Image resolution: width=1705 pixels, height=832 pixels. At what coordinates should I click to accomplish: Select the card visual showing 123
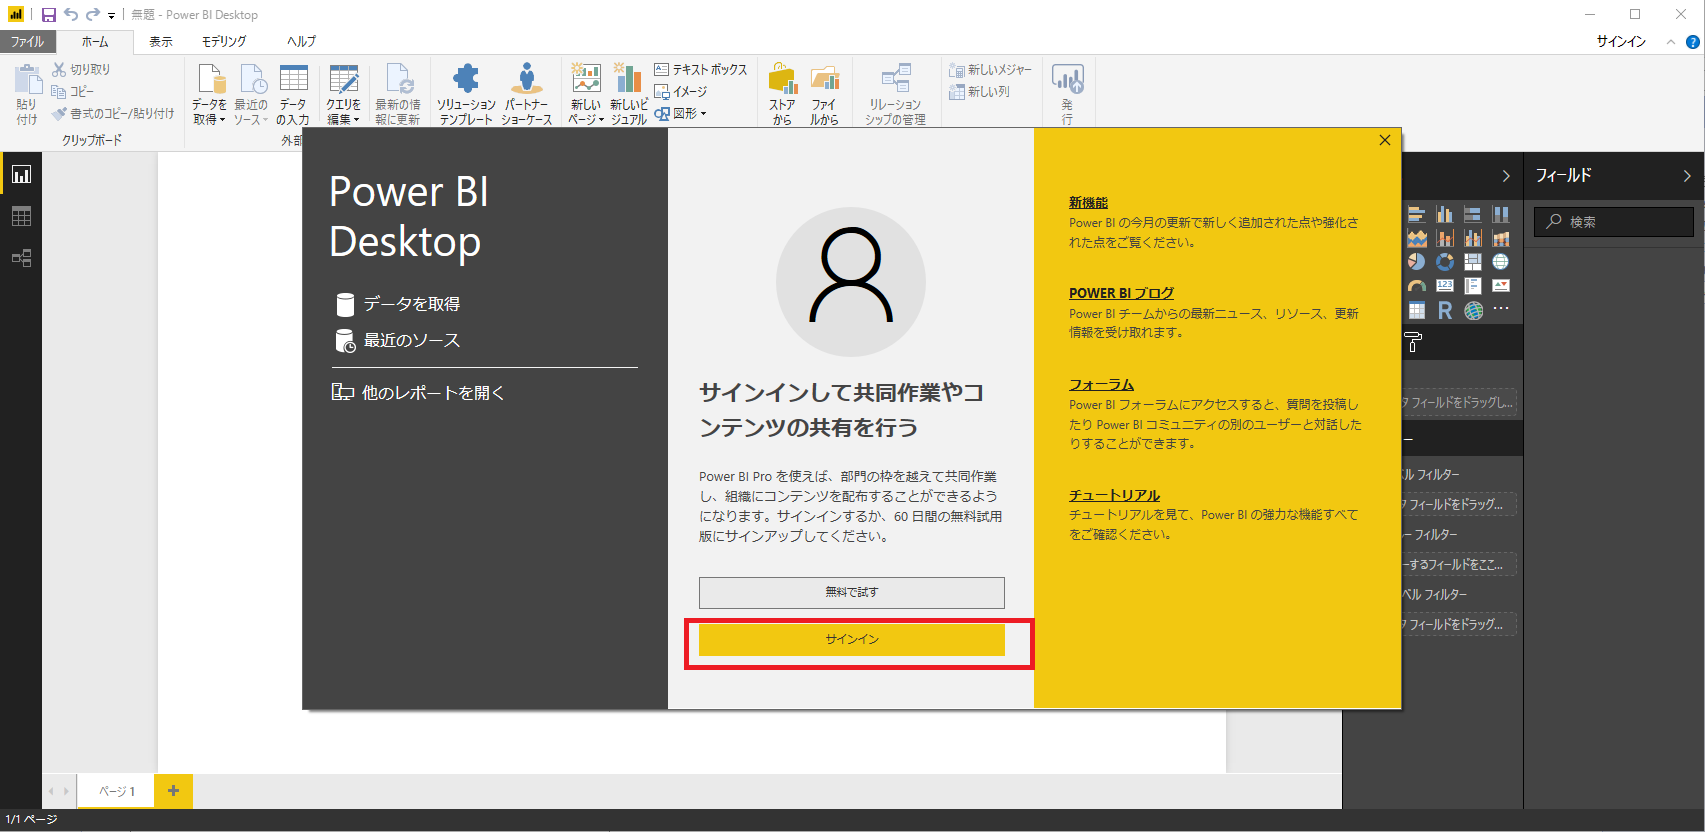point(1445,286)
